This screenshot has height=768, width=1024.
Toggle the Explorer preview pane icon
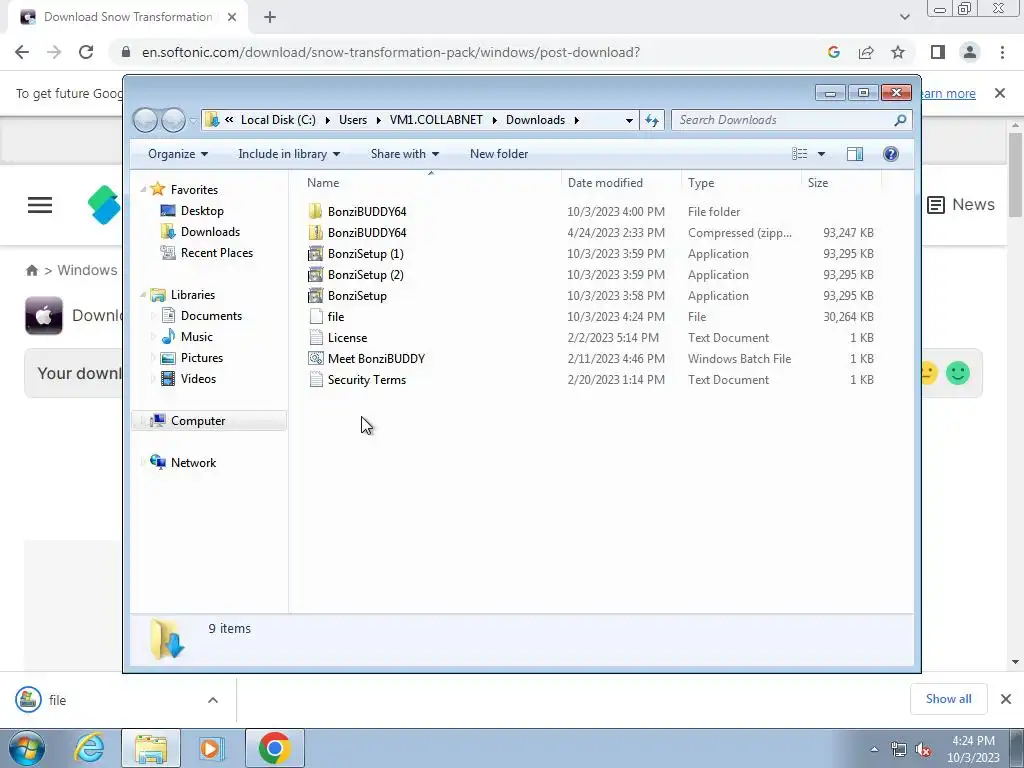point(854,153)
